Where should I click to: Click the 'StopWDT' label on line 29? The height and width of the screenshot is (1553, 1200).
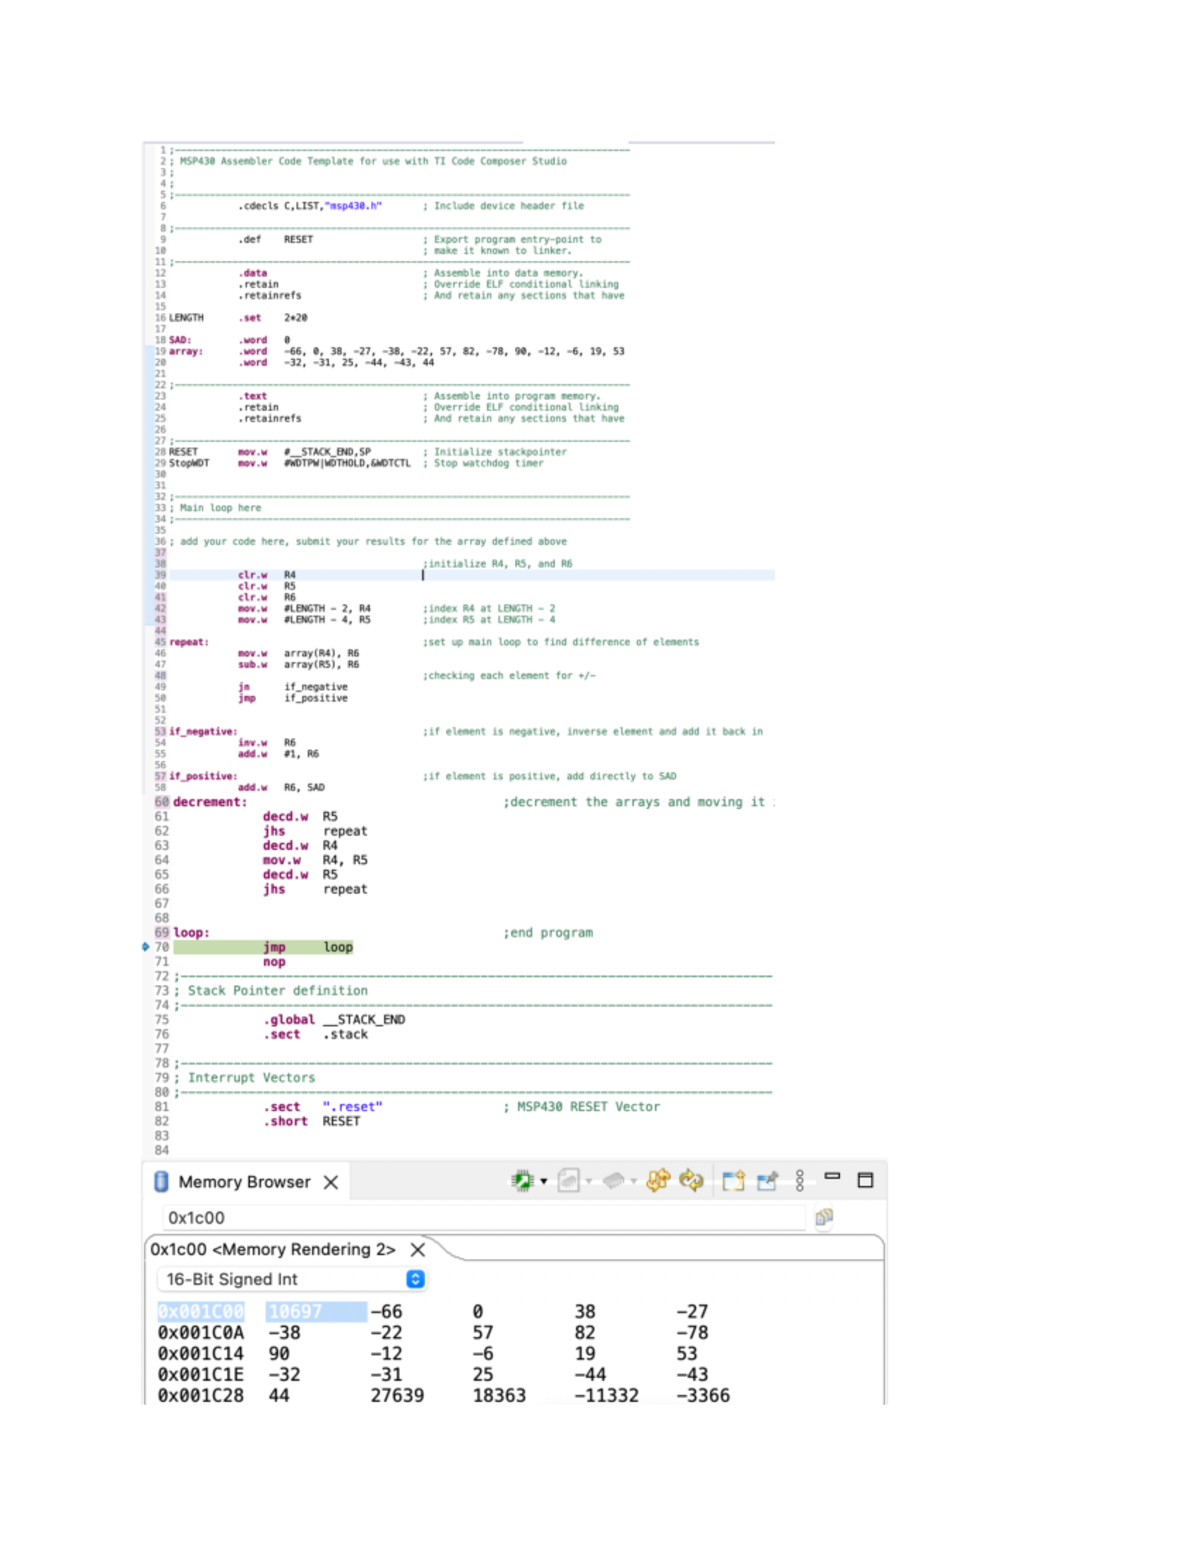coord(190,463)
